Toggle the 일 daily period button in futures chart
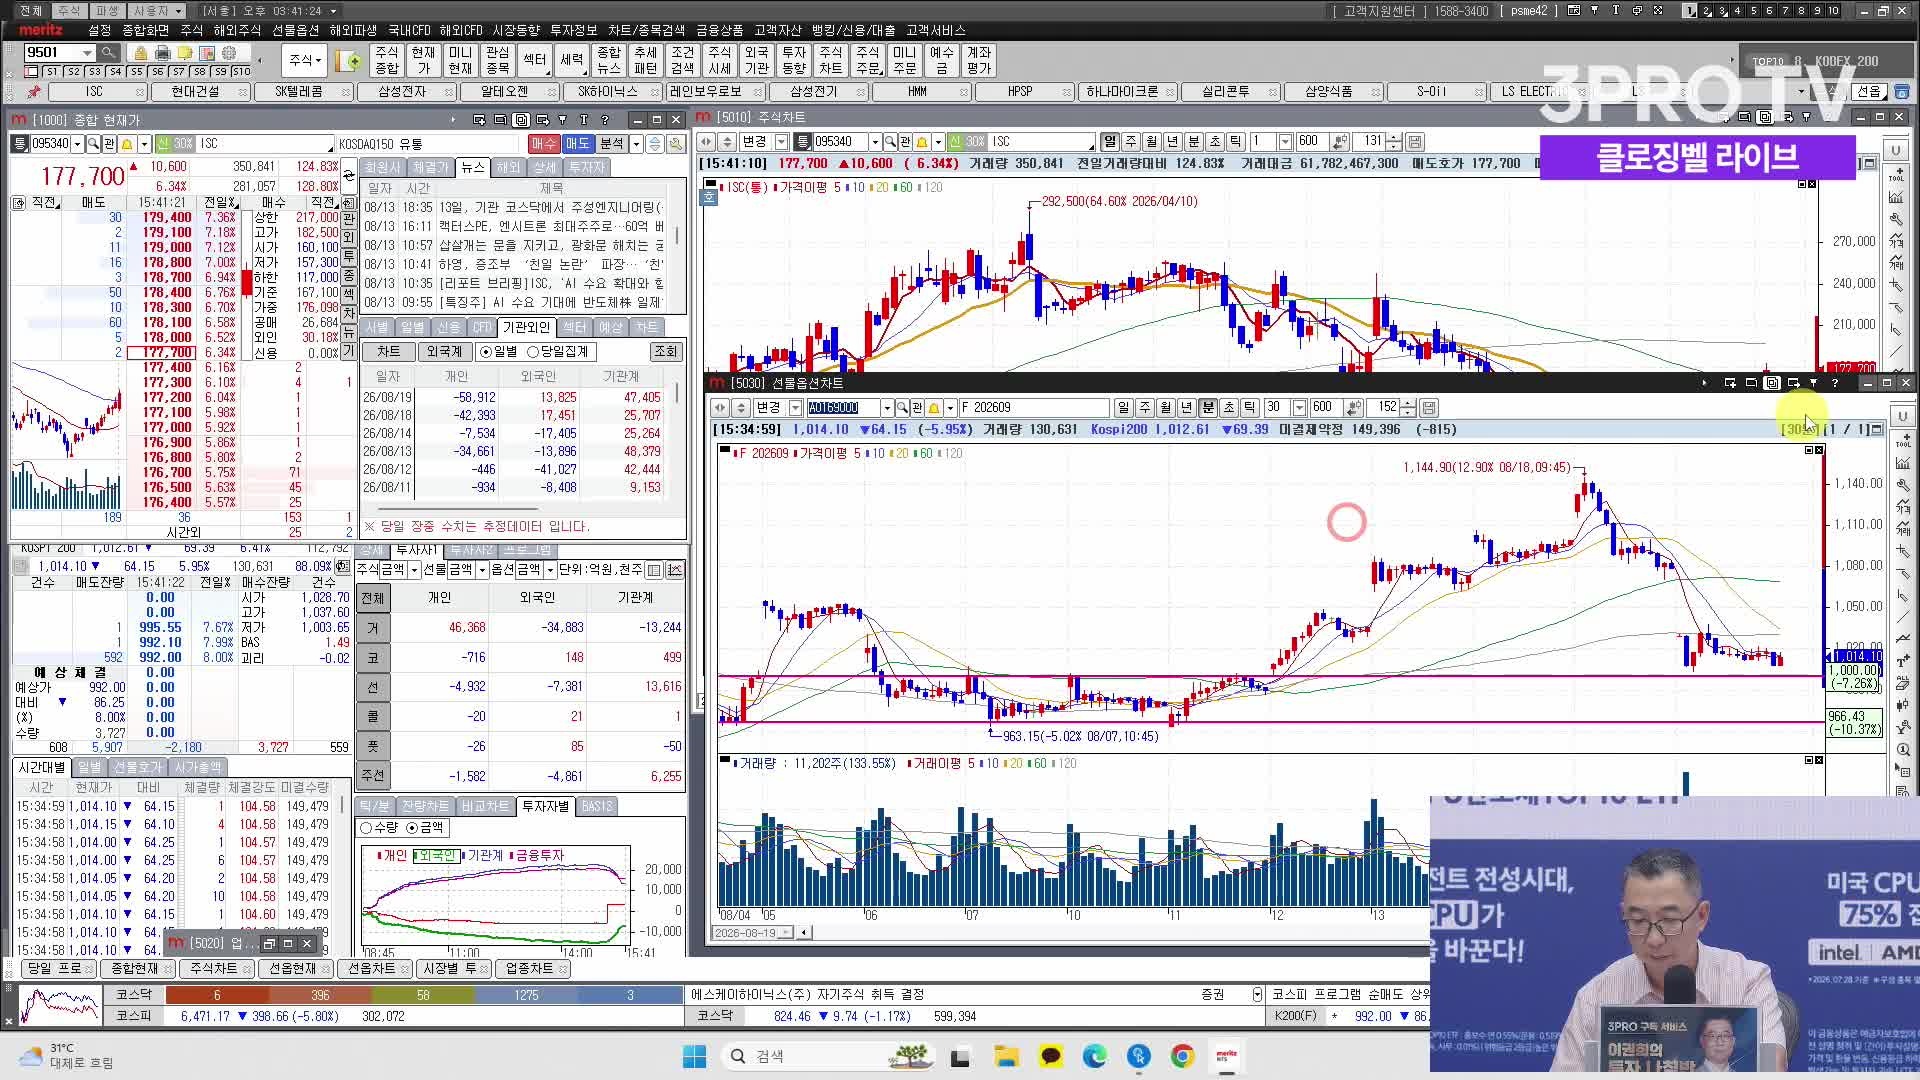1920x1080 pixels. 1123,408
